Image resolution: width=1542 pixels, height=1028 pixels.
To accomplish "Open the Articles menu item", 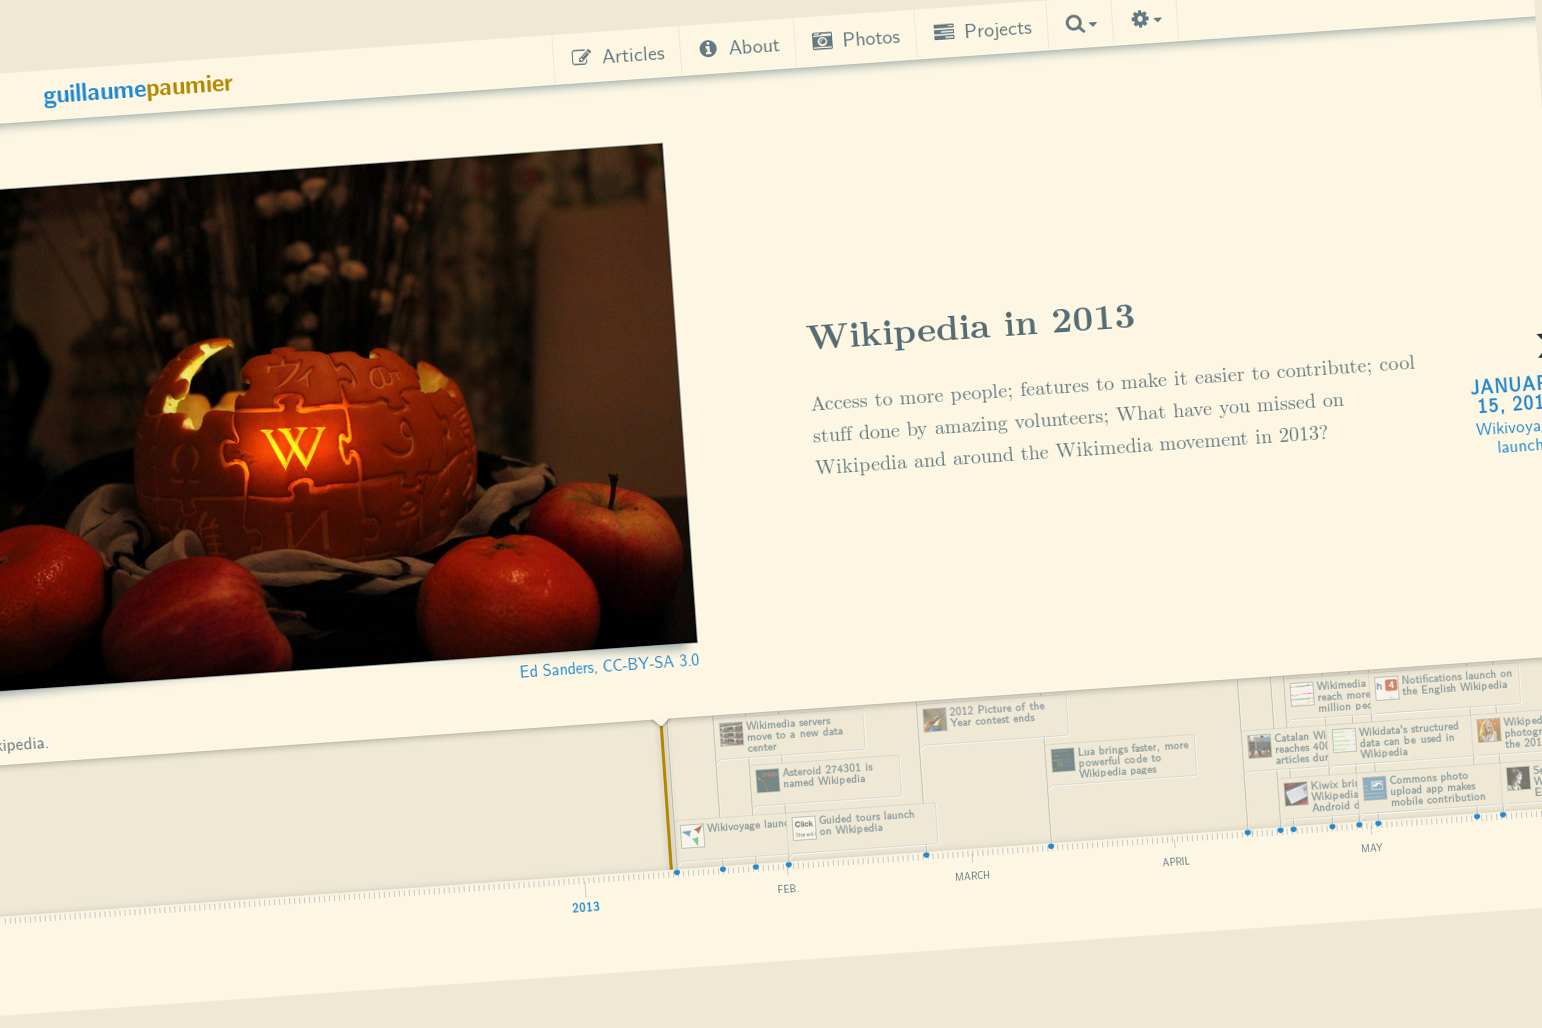I will (618, 56).
